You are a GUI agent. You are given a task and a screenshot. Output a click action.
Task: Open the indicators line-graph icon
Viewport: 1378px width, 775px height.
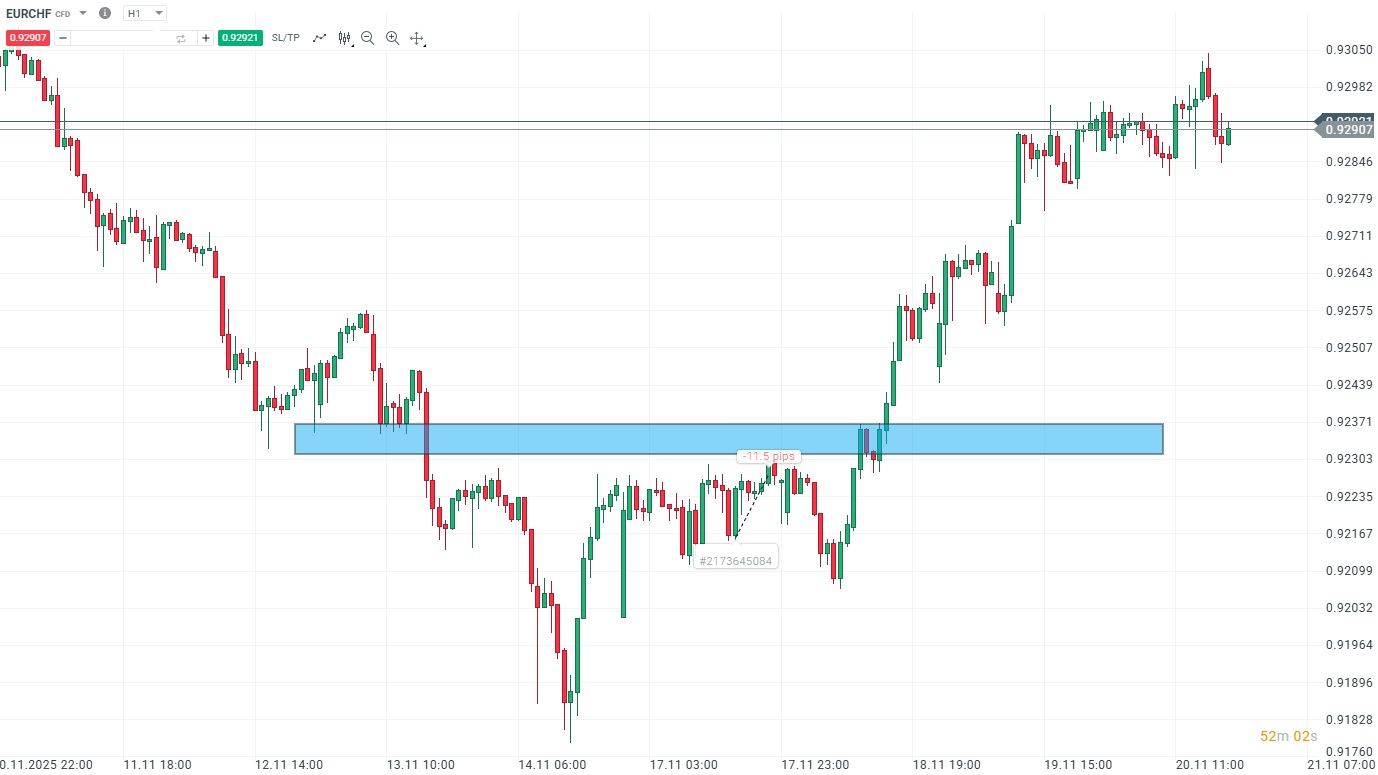(x=320, y=38)
